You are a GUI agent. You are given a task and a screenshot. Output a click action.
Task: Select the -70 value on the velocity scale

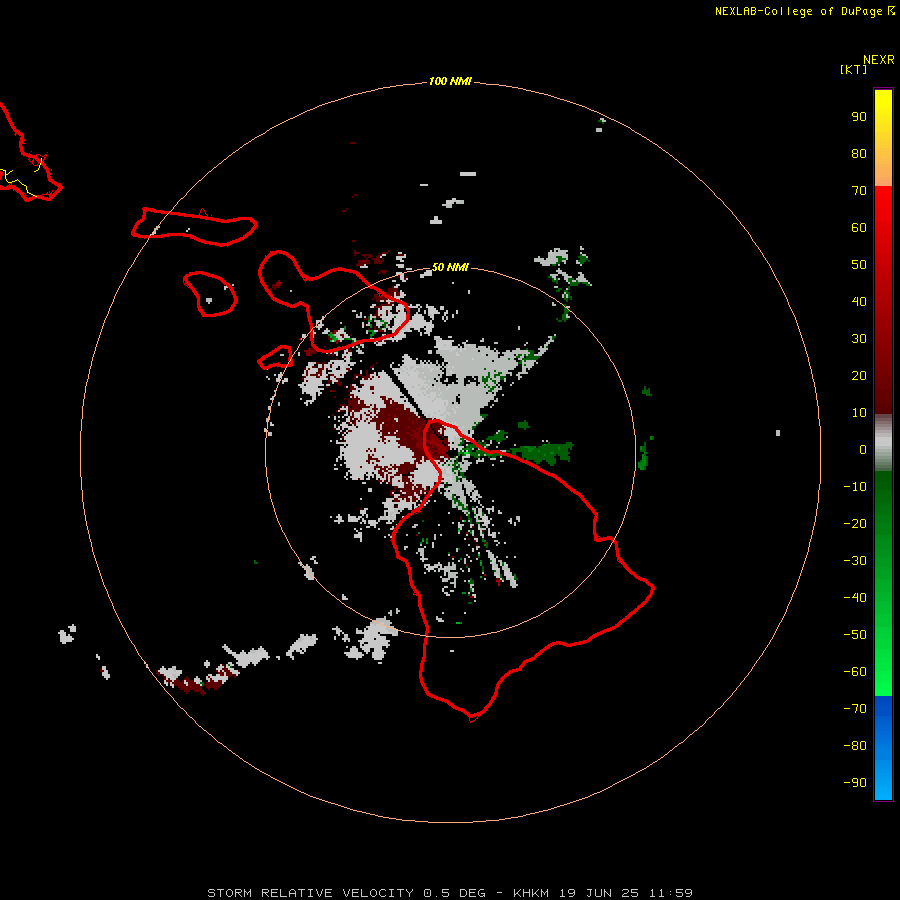pyautogui.click(x=855, y=709)
